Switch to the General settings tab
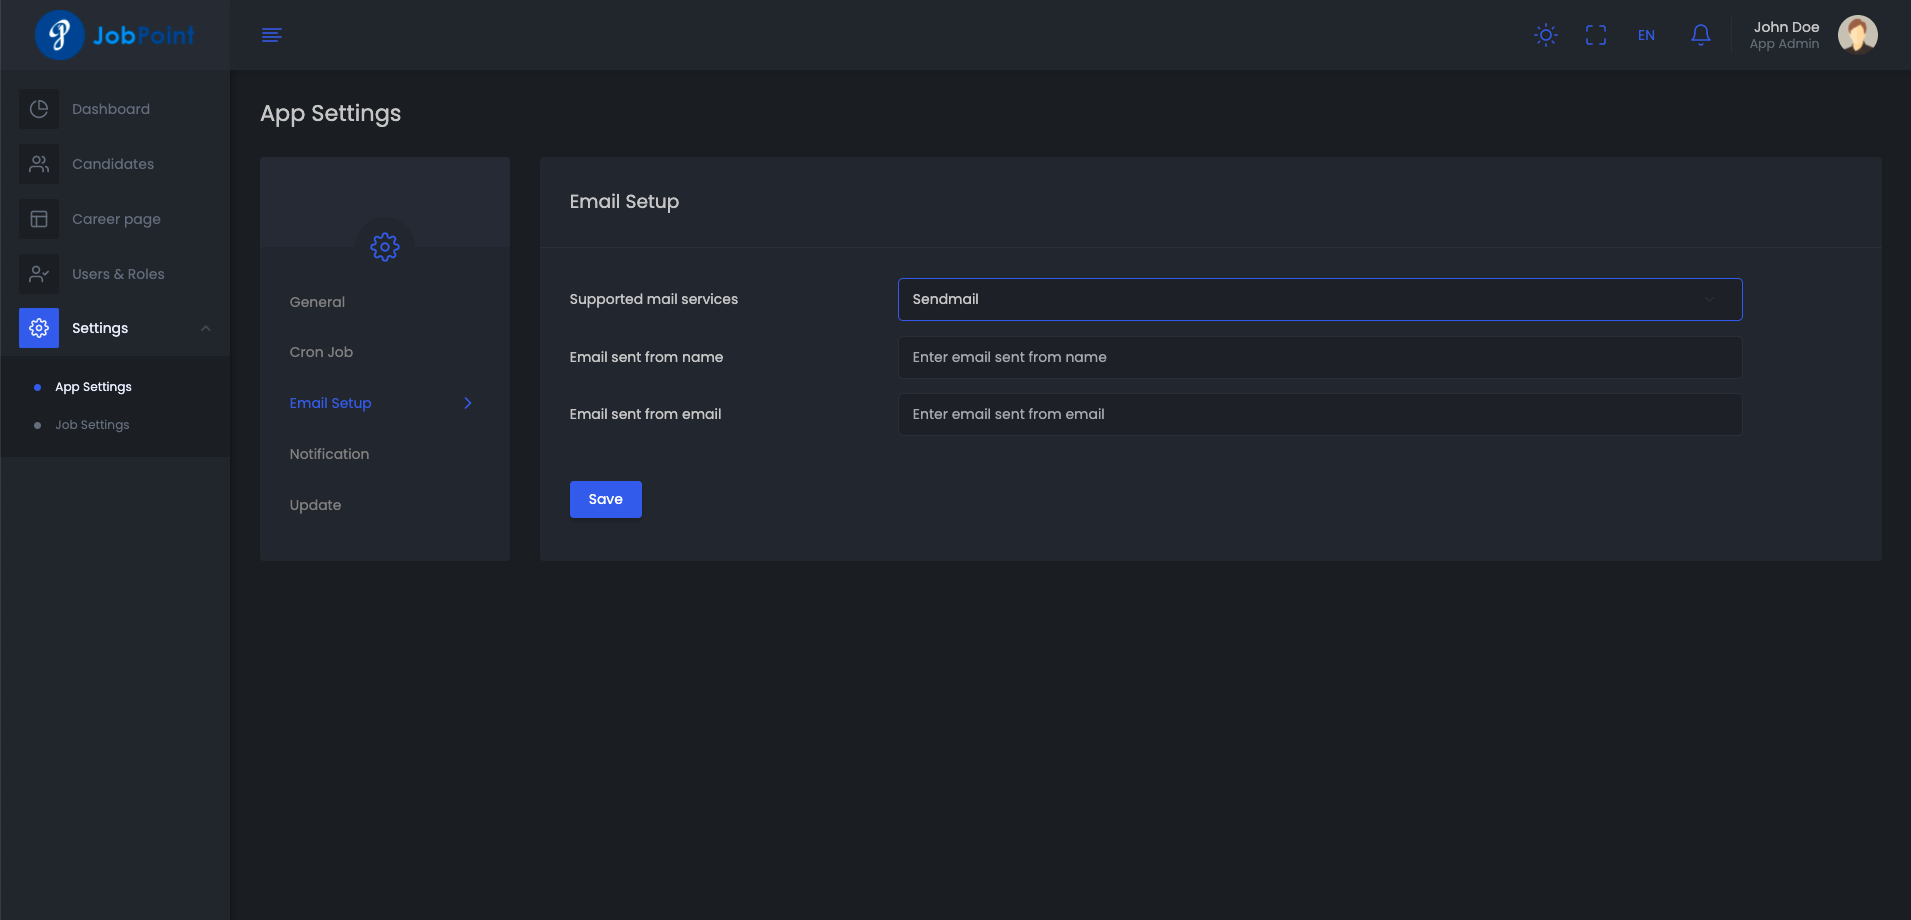This screenshot has height=920, width=1911. click(x=317, y=302)
